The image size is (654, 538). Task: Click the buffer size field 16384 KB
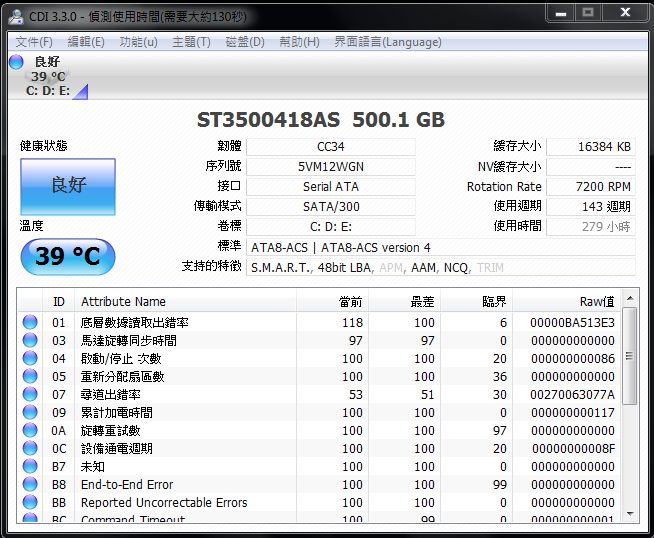(x=591, y=147)
